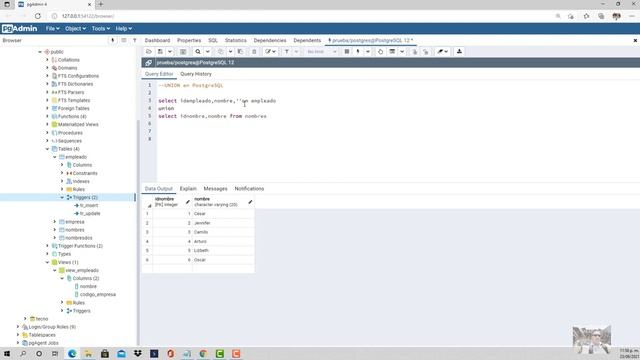Click the Open File toolbar icon

(x=149, y=52)
